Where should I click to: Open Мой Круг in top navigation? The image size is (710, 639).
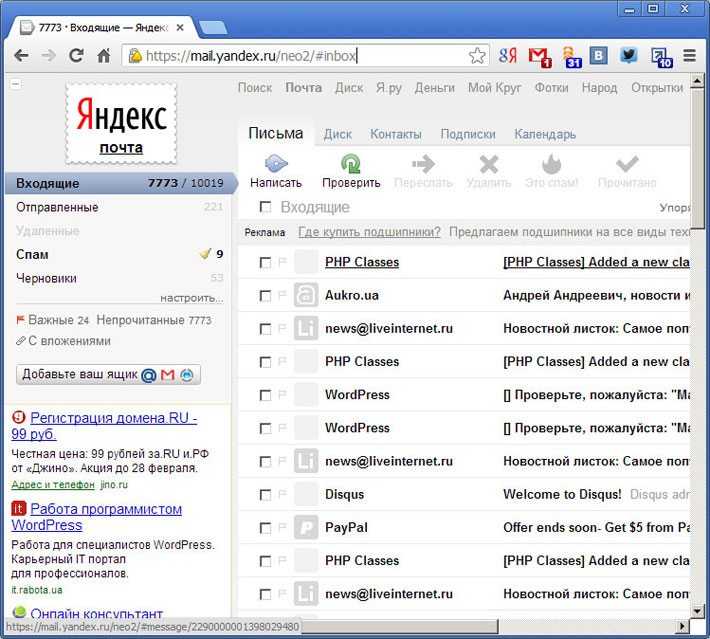tap(494, 87)
